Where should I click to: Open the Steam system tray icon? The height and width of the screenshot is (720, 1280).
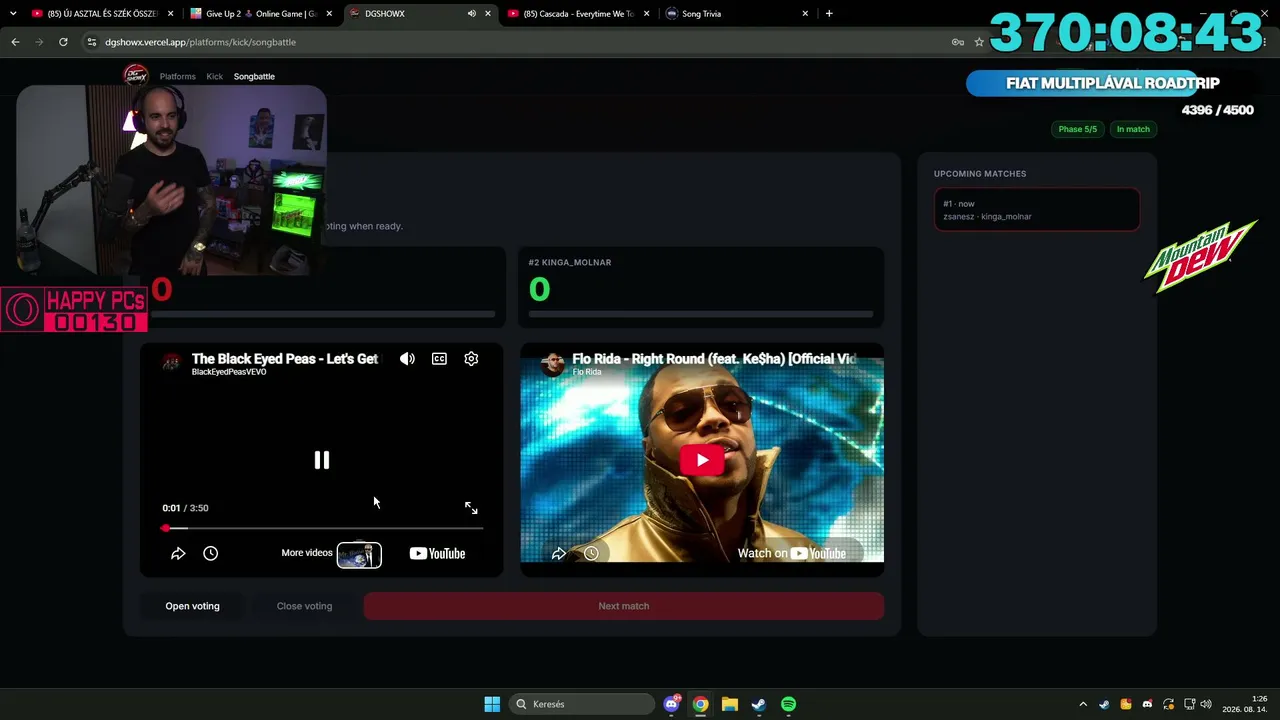[1104, 704]
